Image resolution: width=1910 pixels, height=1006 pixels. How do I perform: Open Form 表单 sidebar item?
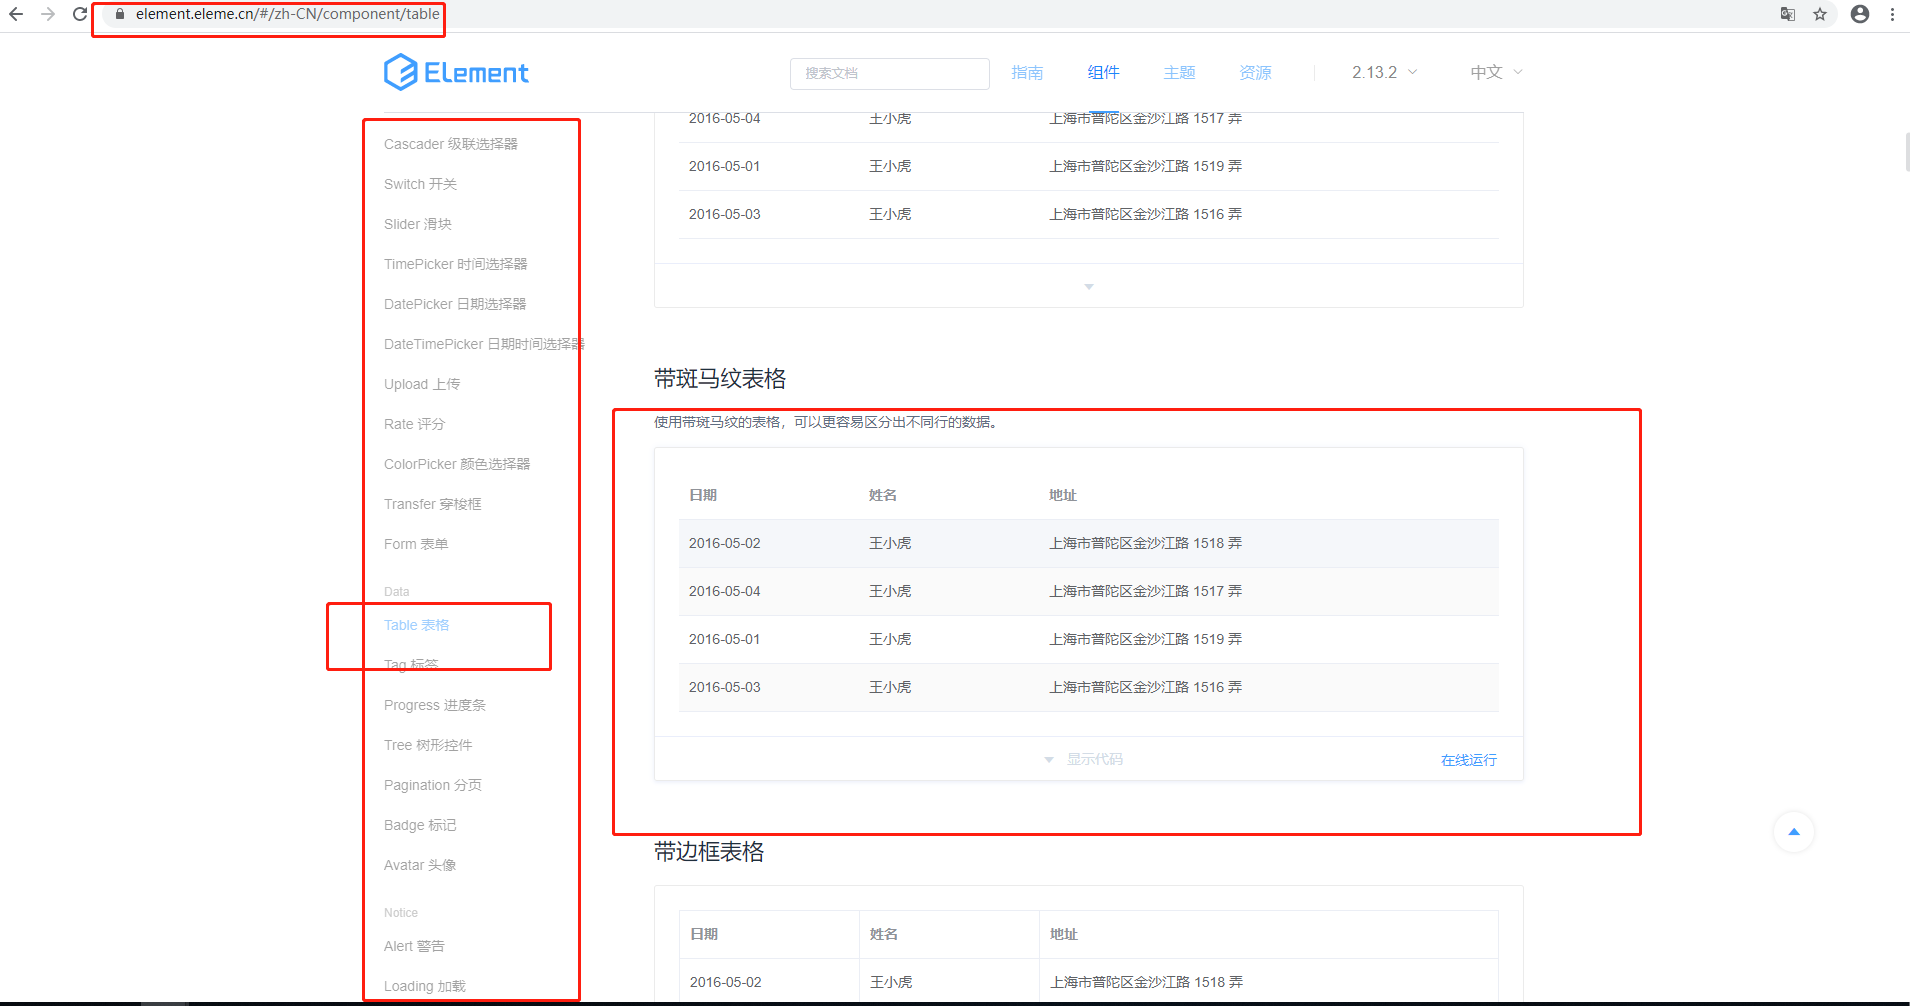[416, 544]
